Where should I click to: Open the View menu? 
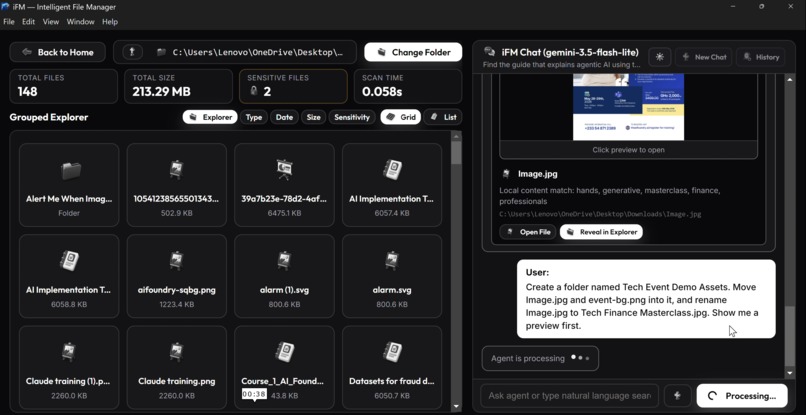click(x=51, y=22)
